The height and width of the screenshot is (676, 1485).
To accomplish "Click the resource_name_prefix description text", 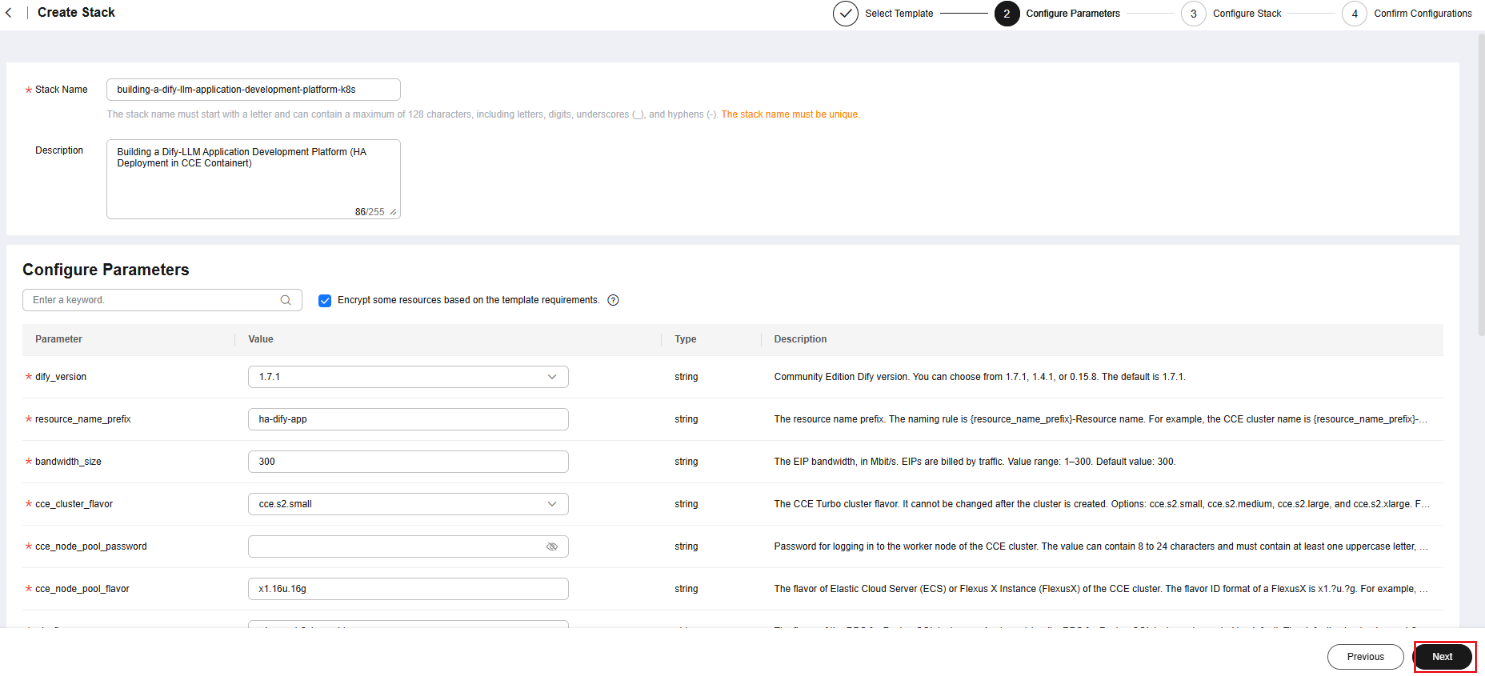I will click(x=1101, y=419).
